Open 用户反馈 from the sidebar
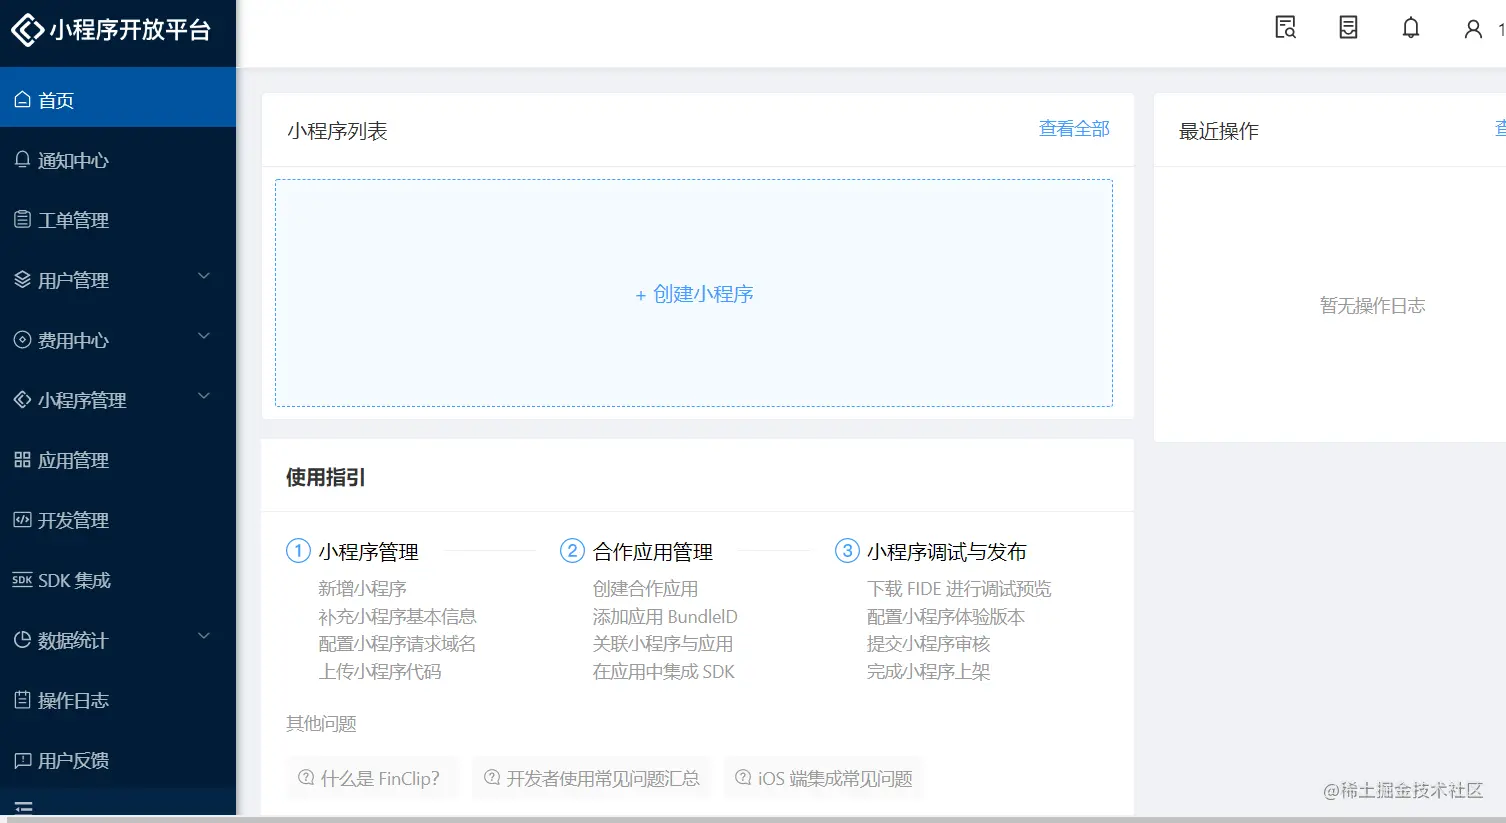 [x=118, y=760]
